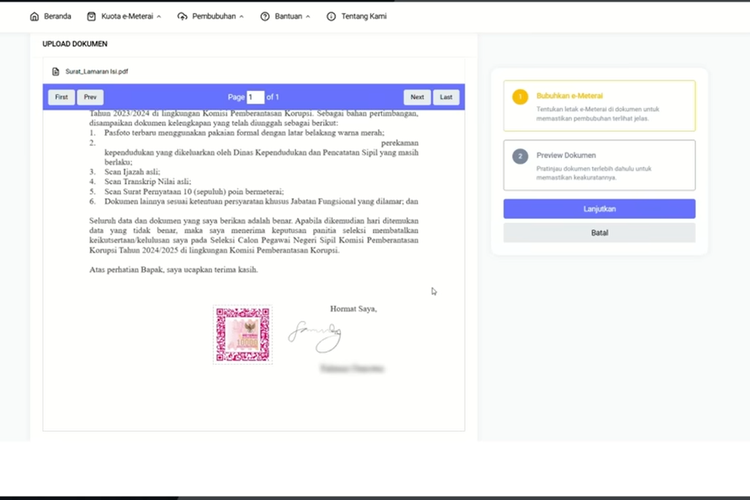
Task: Click the page number input field
Action: point(255,97)
